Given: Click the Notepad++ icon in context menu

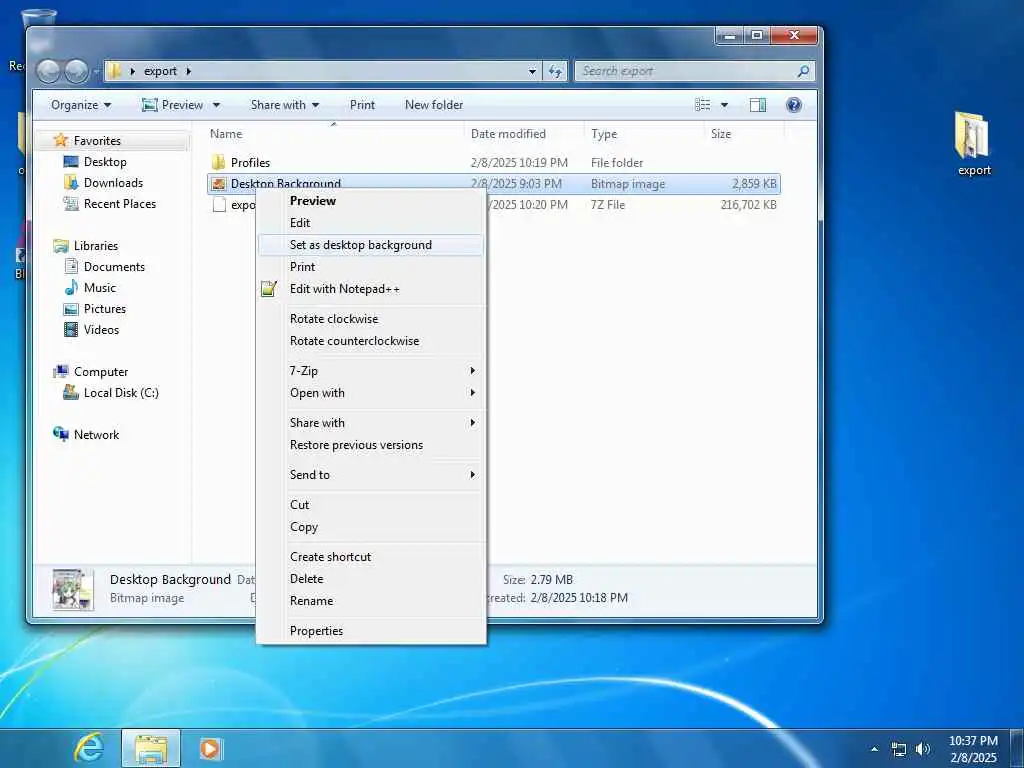Looking at the screenshot, I should [x=268, y=289].
